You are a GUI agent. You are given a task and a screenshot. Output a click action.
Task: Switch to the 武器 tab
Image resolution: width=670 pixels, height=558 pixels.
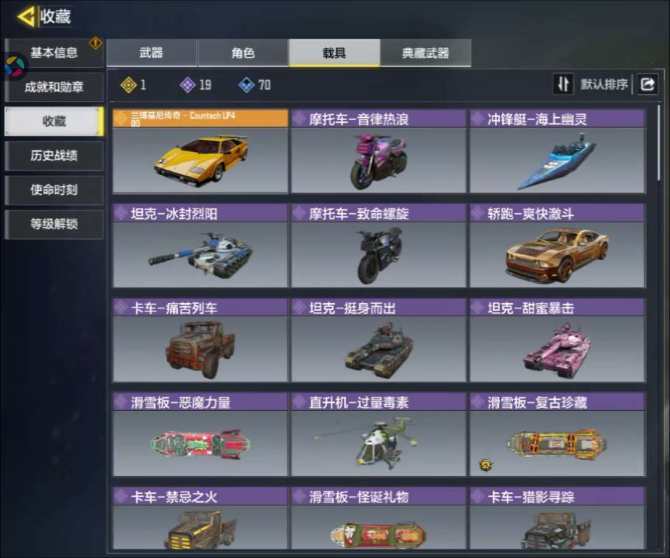151,53
